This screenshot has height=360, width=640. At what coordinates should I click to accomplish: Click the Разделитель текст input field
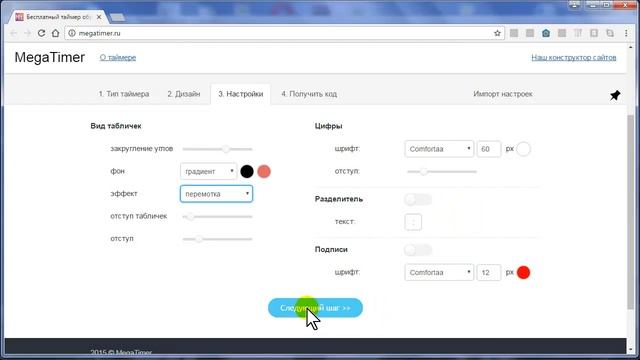tap(413, 222)
